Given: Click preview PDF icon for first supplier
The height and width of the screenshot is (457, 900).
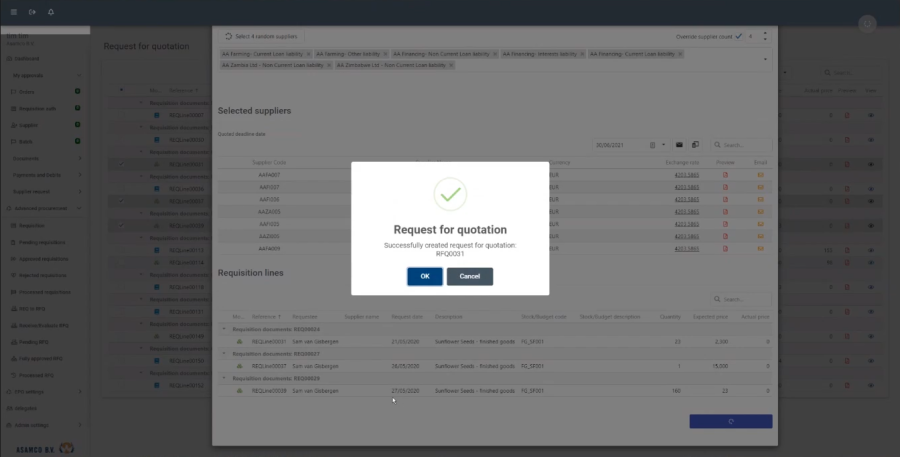Looking at the screenshot, I should 725,175.
